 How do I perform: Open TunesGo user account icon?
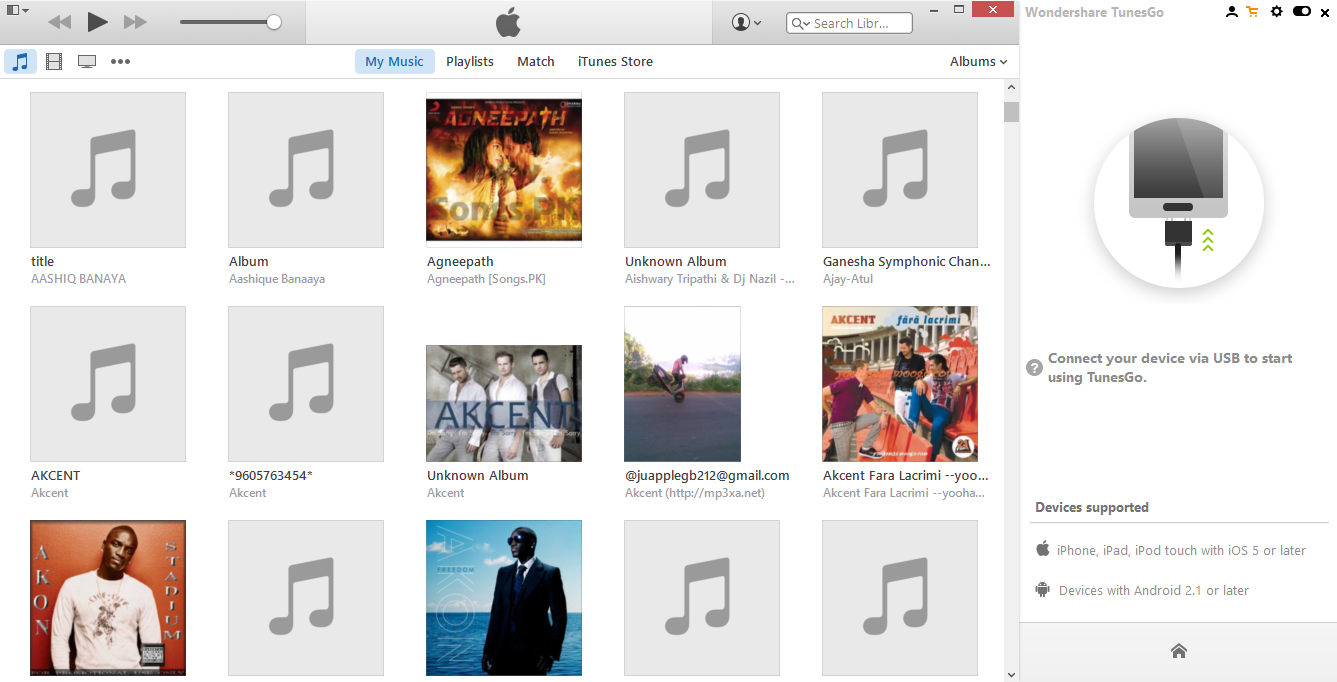[x=1231, y=11]
